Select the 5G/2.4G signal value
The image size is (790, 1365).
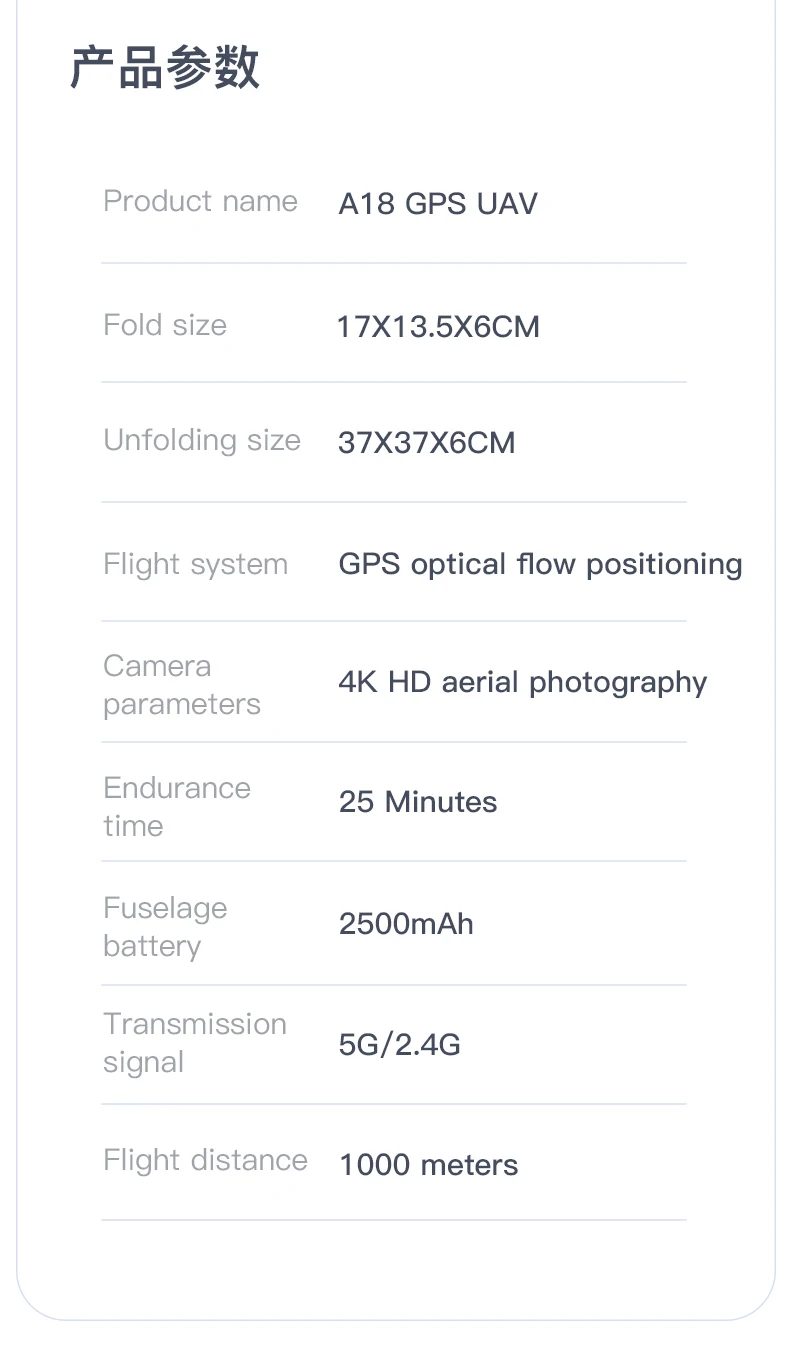click(x=399, y=1045)
